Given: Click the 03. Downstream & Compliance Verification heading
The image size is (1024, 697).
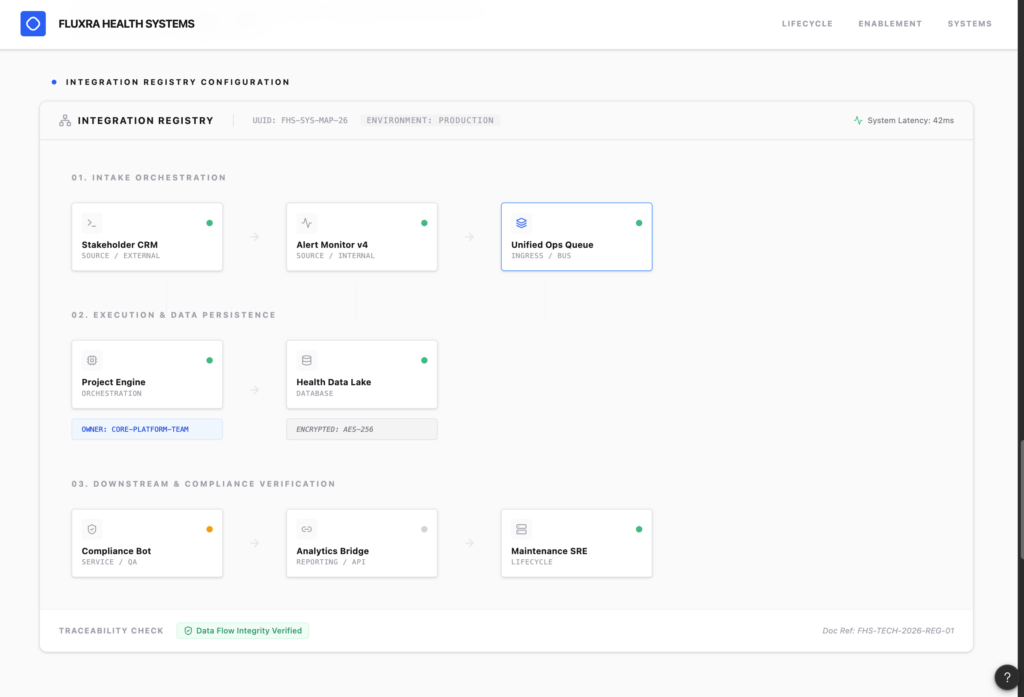Looking at the screenshot, I should coord(203,483).
